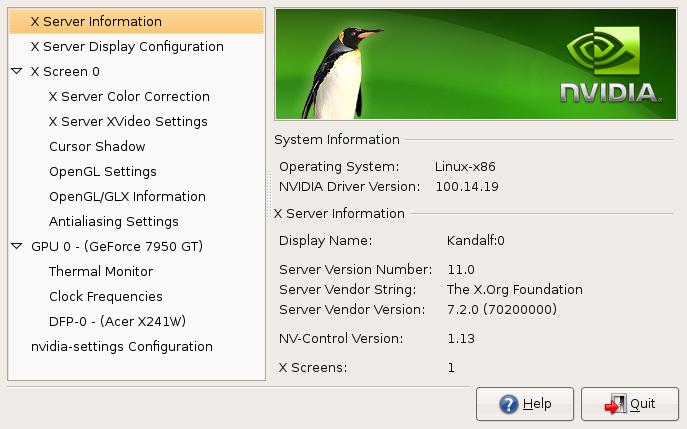Click the System Information section heading
Viewport: 687px width, 429px height.
(337, 139)
